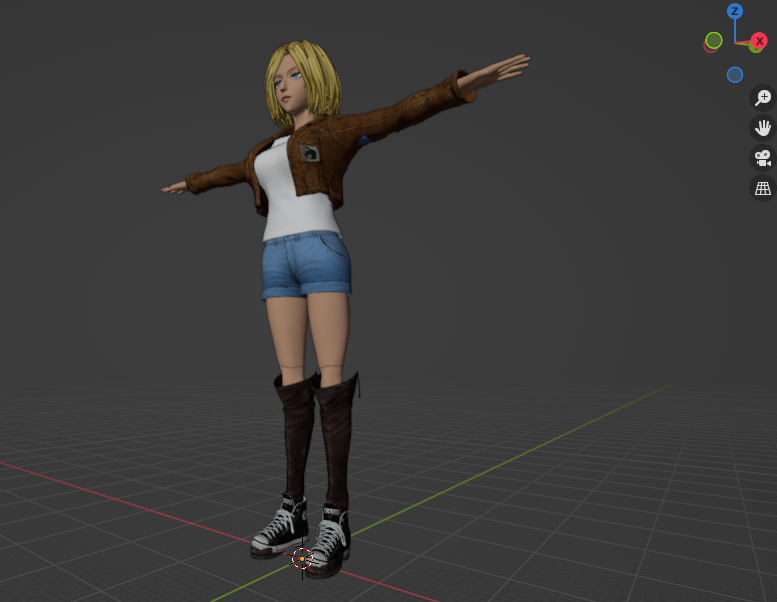Click the Pan view hand icon

[x=763, y=128]
